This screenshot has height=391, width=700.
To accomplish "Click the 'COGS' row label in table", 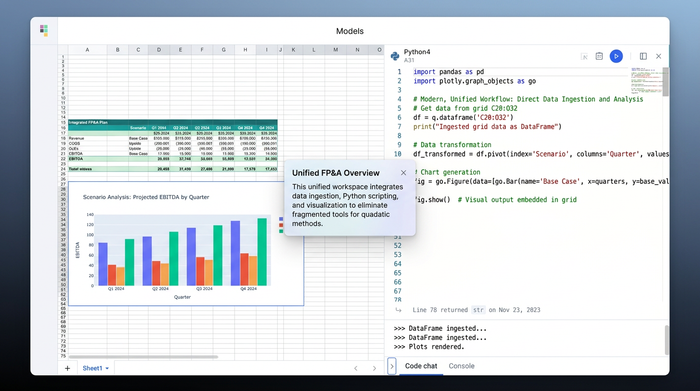I will tap(75, 143).
